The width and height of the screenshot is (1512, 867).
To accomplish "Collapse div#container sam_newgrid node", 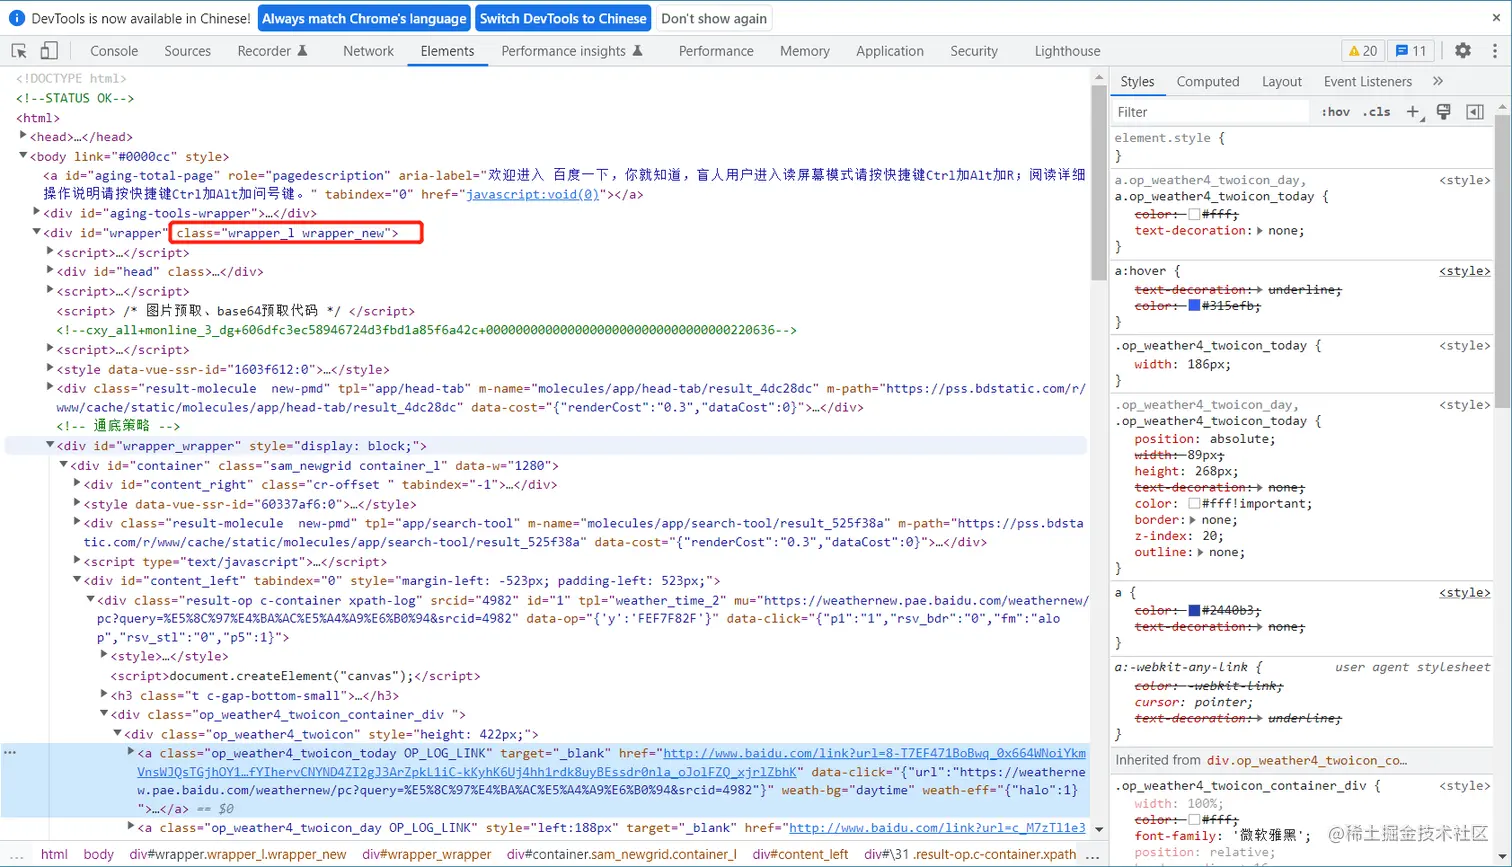I will click(x=64, y=465).
